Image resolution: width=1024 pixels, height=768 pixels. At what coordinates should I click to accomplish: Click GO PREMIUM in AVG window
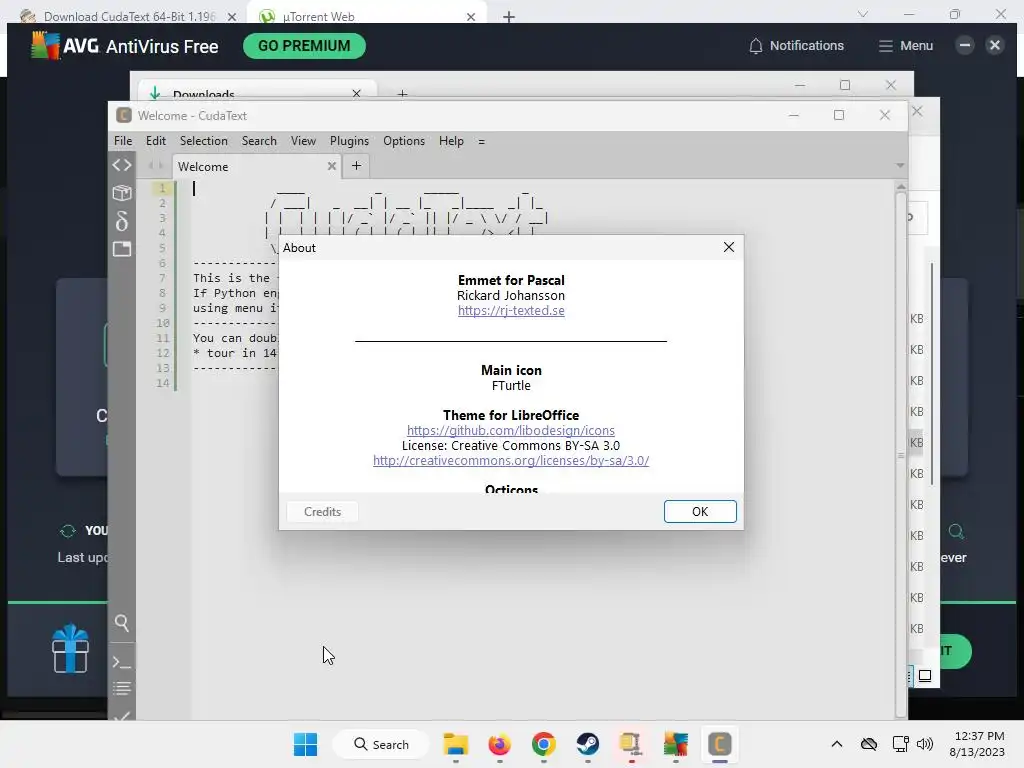304,46
